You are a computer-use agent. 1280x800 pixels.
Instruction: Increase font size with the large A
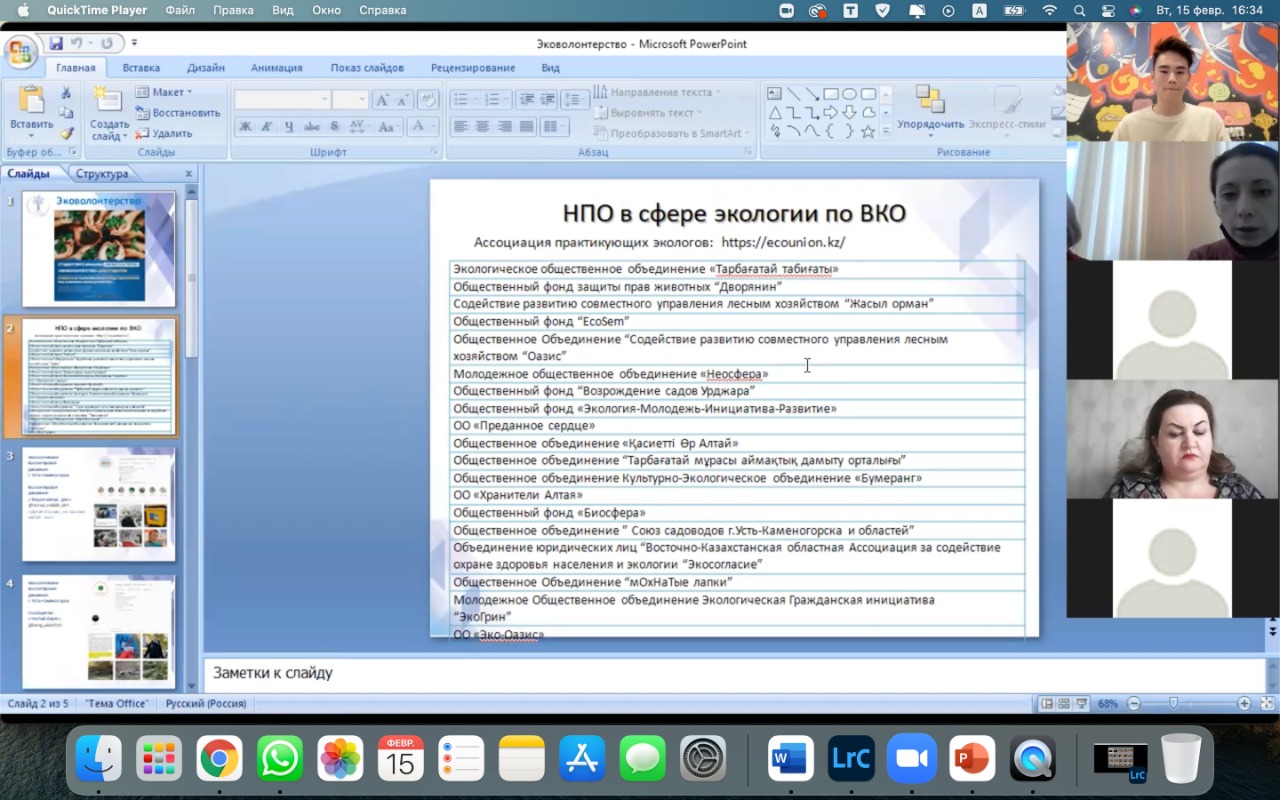pyautogui.click(x=381, y=100)
